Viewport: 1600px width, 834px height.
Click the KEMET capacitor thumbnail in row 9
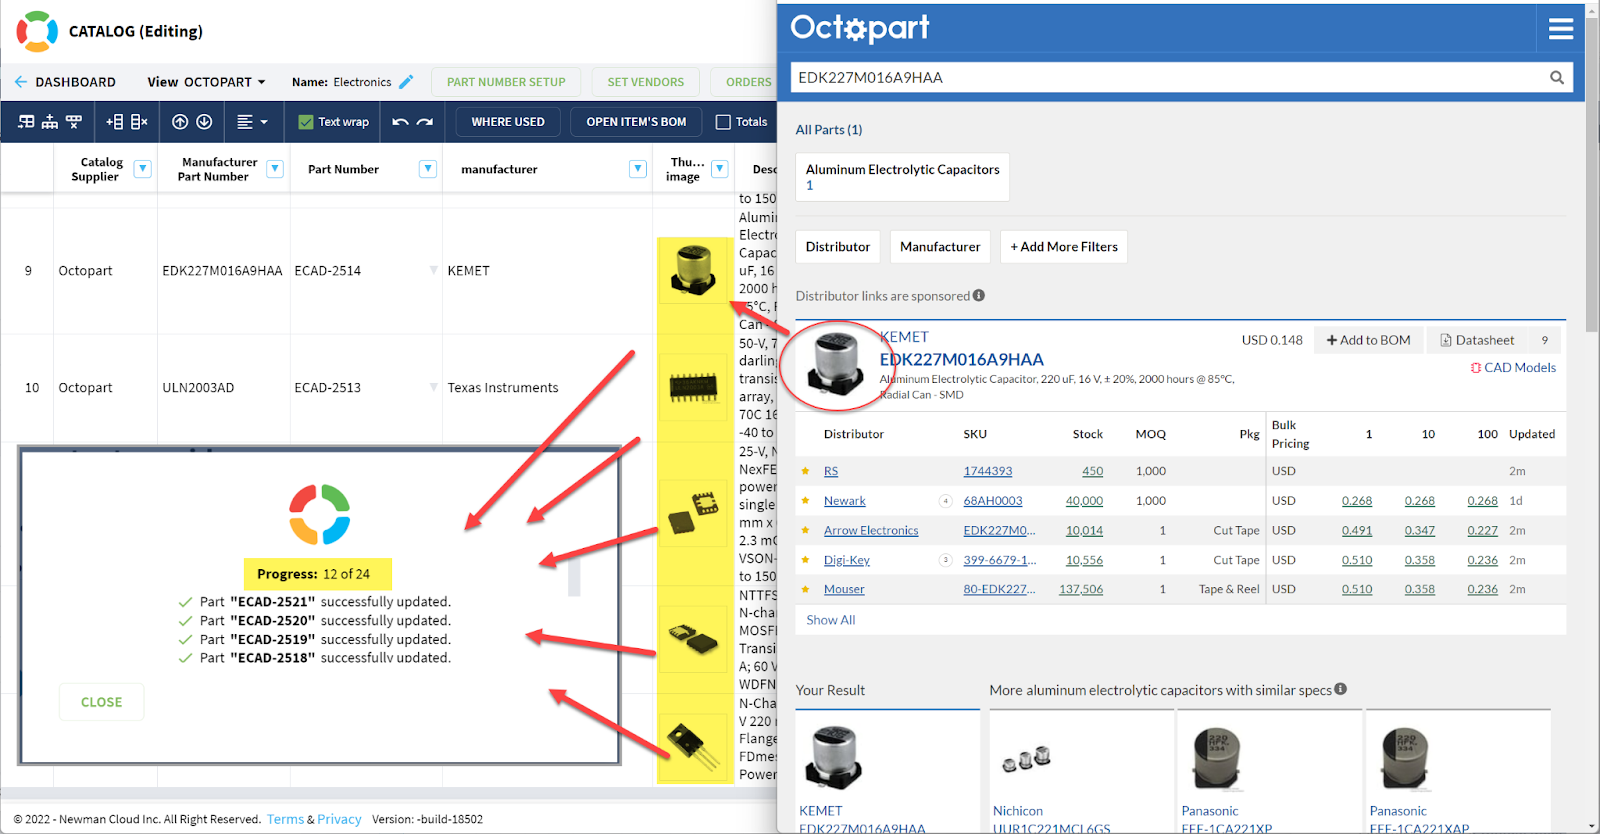694,271
